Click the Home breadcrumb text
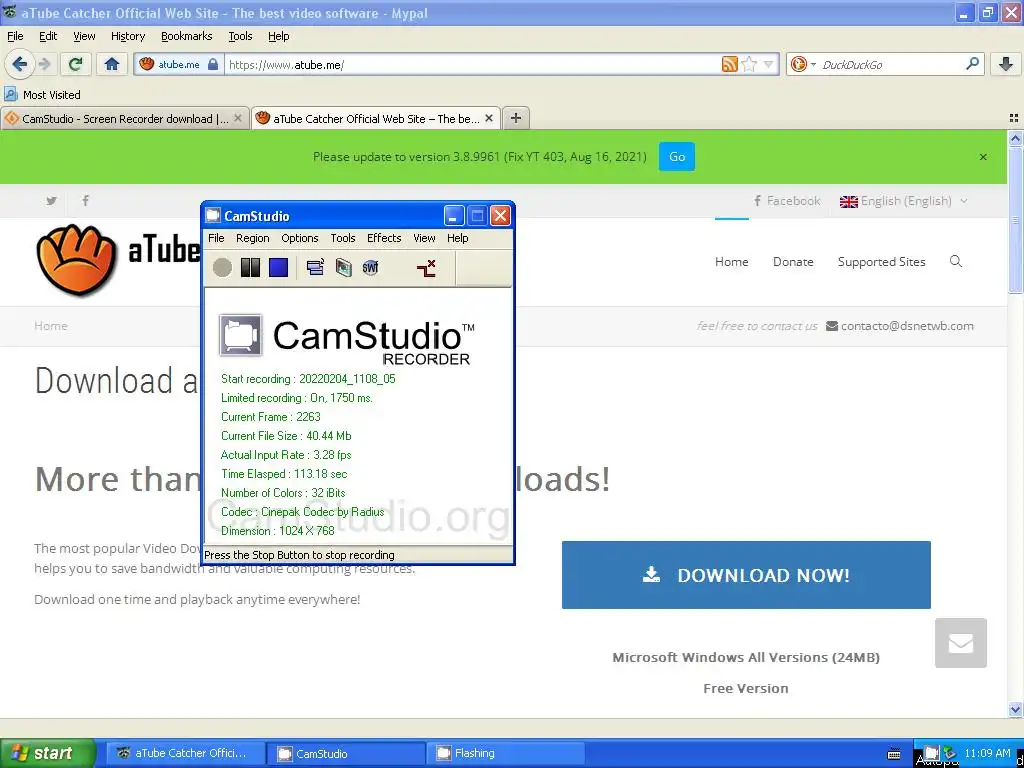1024x768 pixels. pos(51,326)
